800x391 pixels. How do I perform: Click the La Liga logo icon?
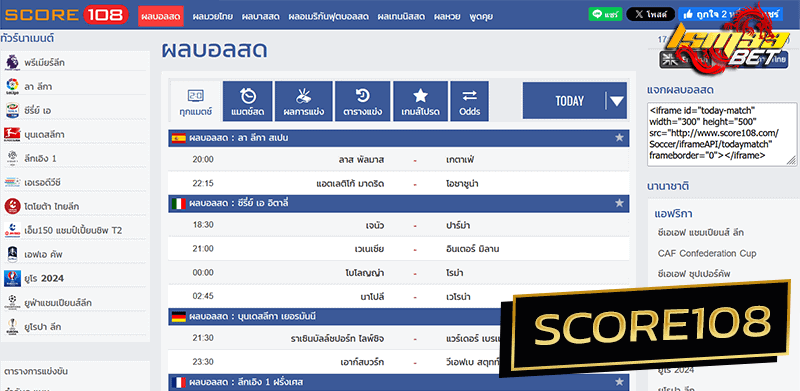point(12,86)
